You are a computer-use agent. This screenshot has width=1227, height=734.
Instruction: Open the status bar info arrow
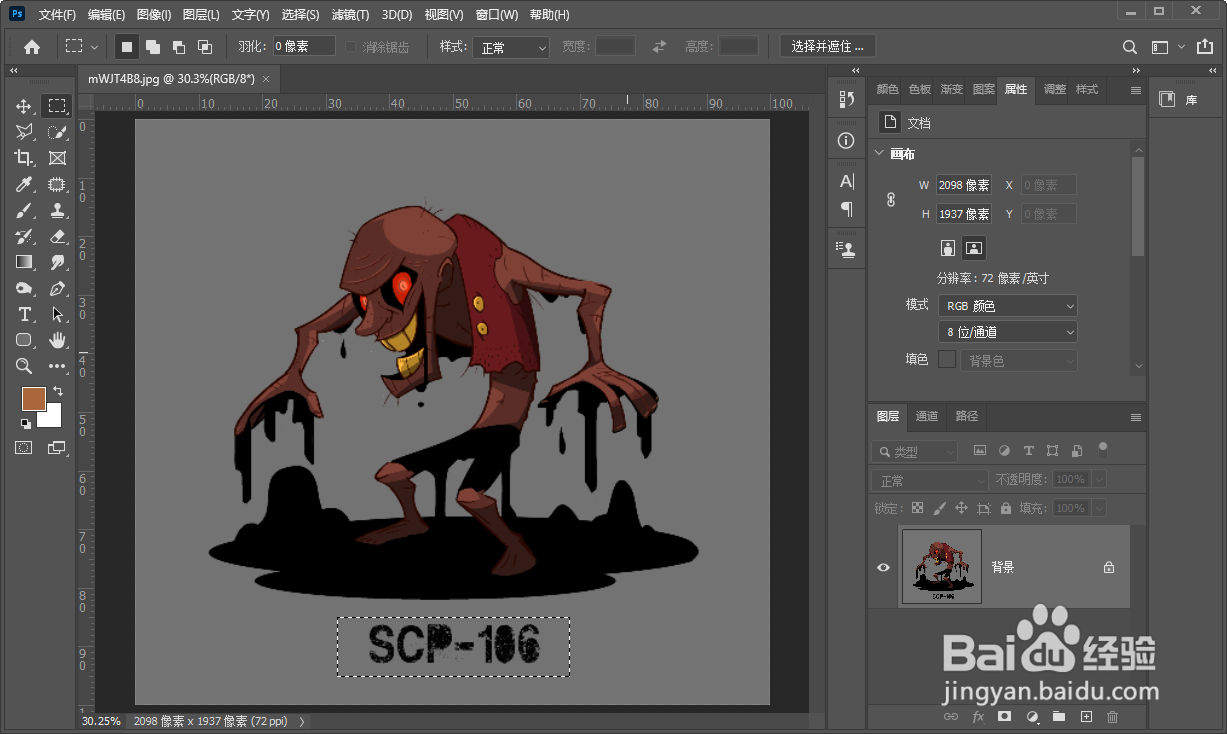click(x=301, y=721)
